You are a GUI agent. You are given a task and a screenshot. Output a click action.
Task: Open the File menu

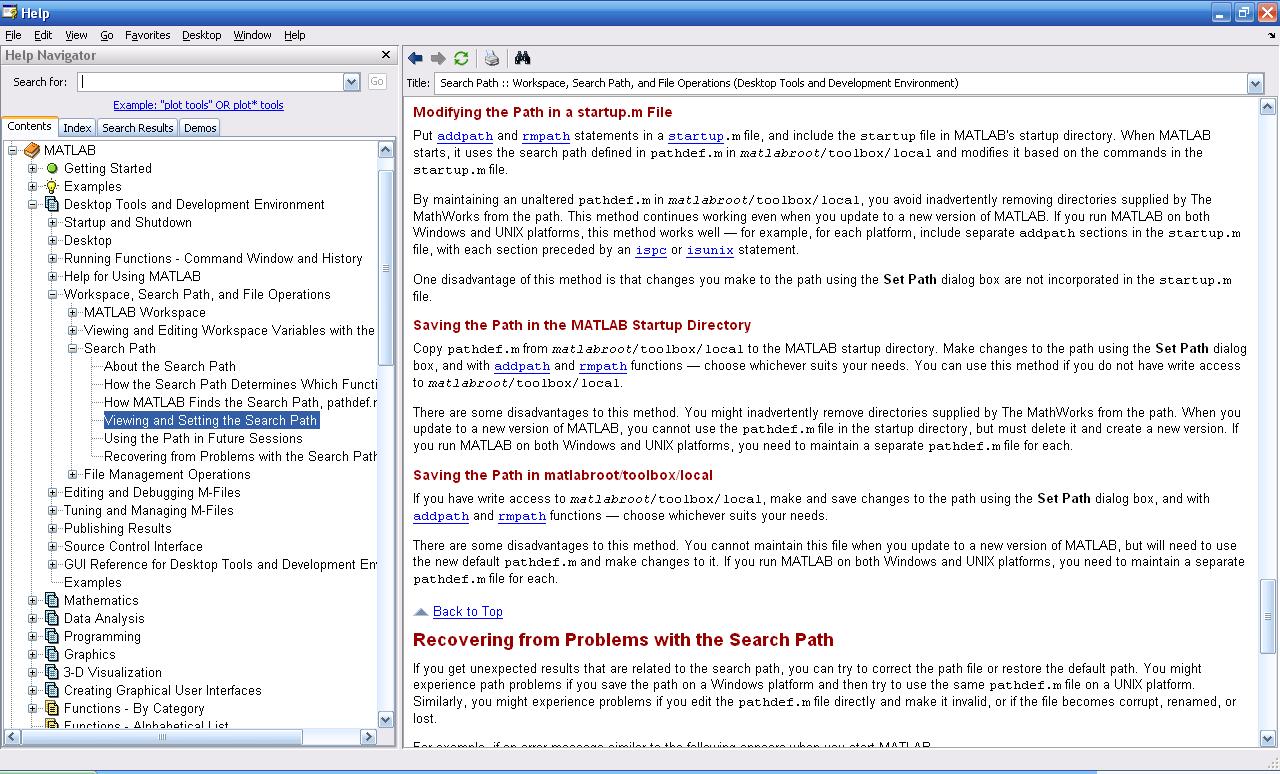(13, 35)
